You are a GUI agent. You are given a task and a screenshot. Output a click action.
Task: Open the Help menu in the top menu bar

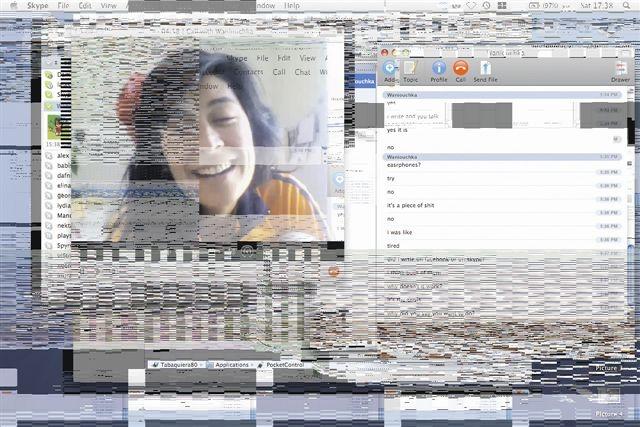pos(292,6)
